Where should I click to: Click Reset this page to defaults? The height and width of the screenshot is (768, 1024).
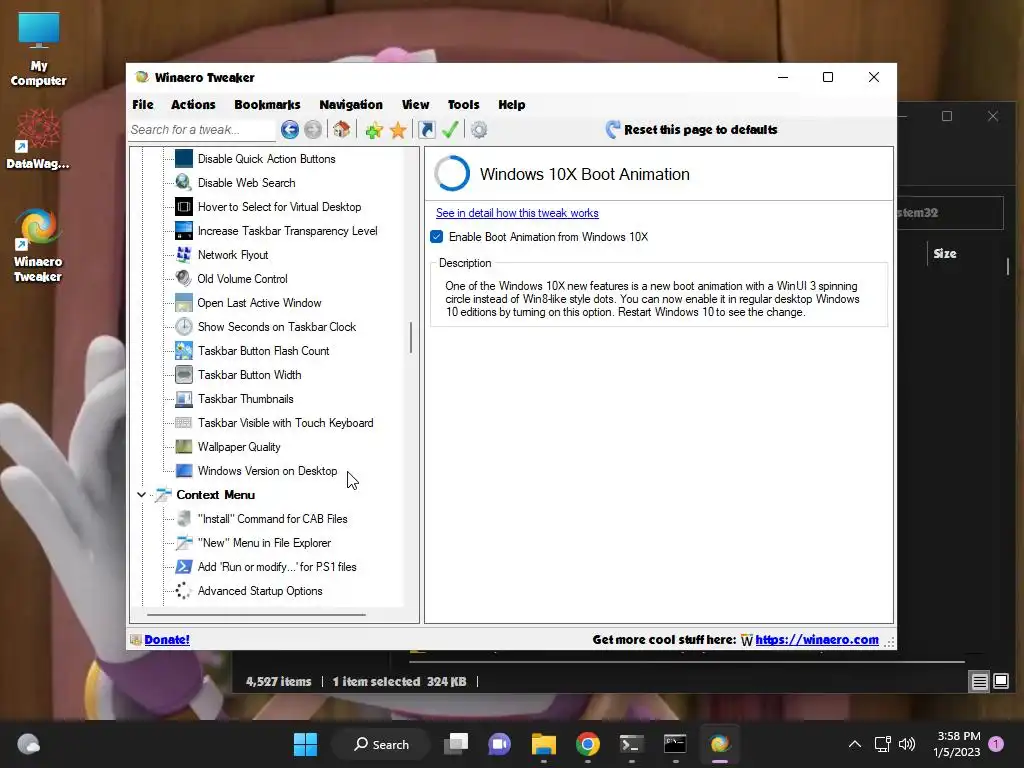[x=691, y=129]
